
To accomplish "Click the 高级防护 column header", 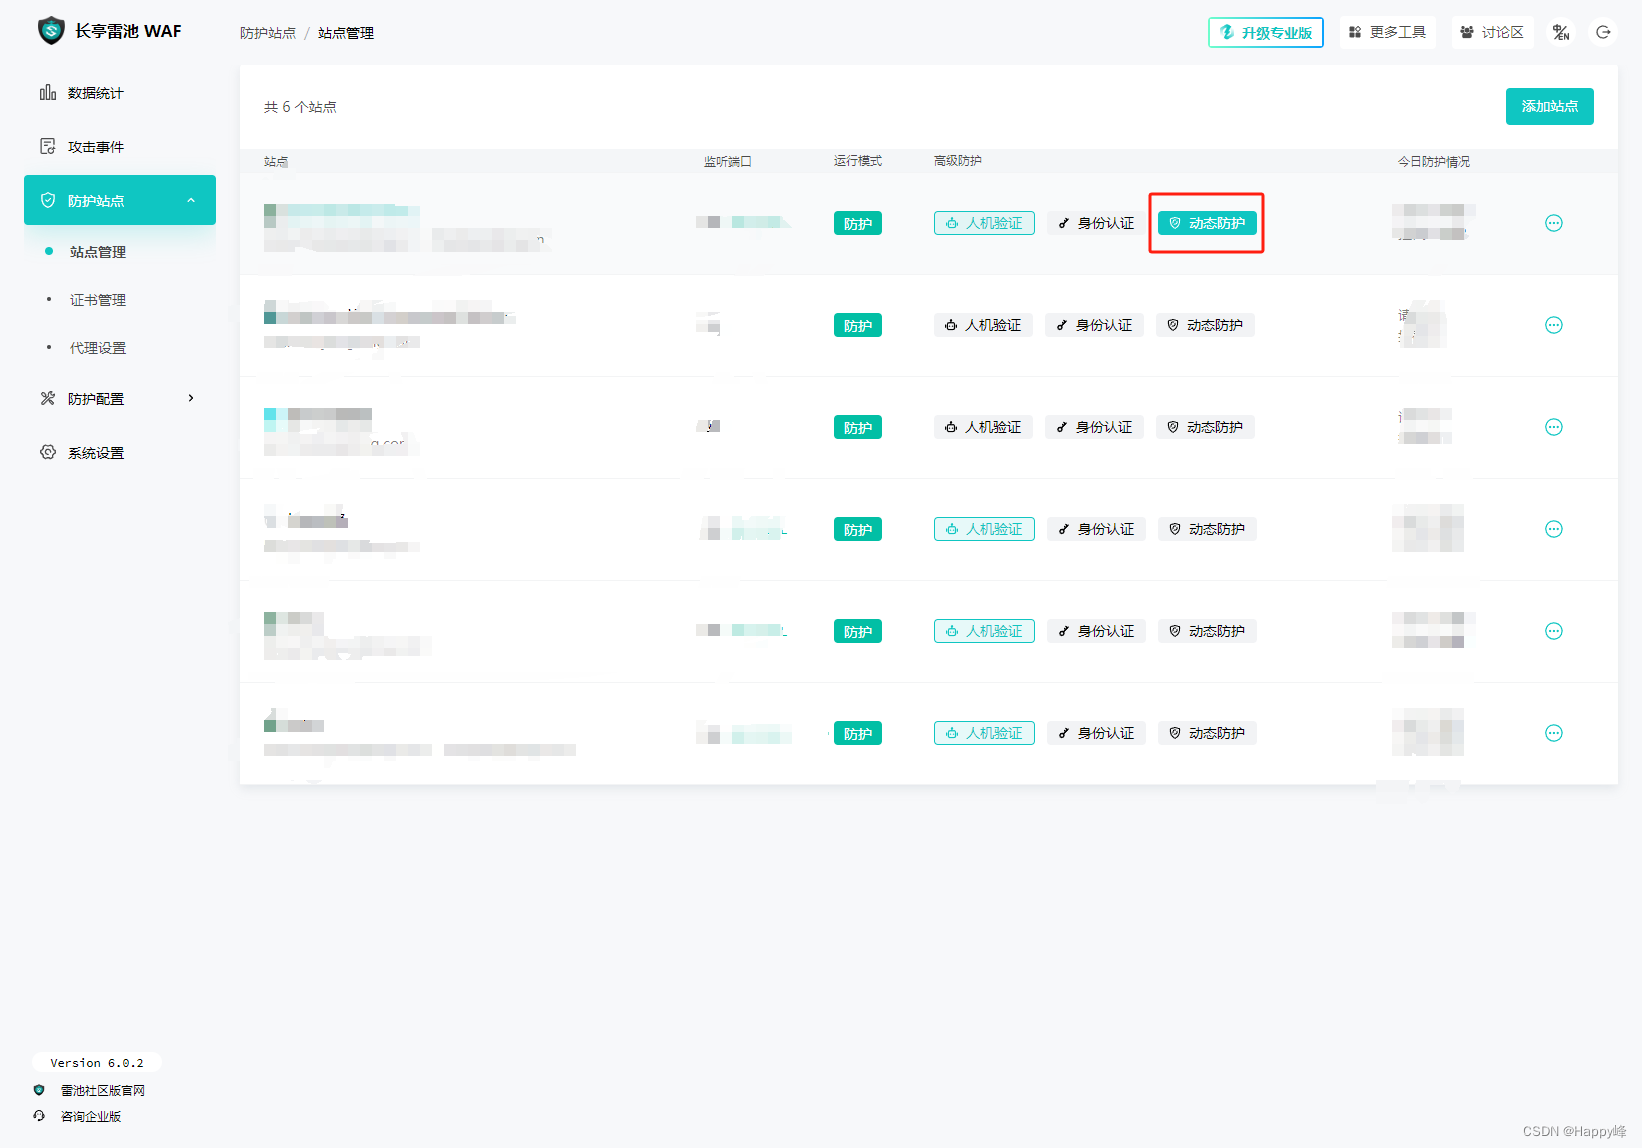I will pyautogui.click(x=957, y=160).
